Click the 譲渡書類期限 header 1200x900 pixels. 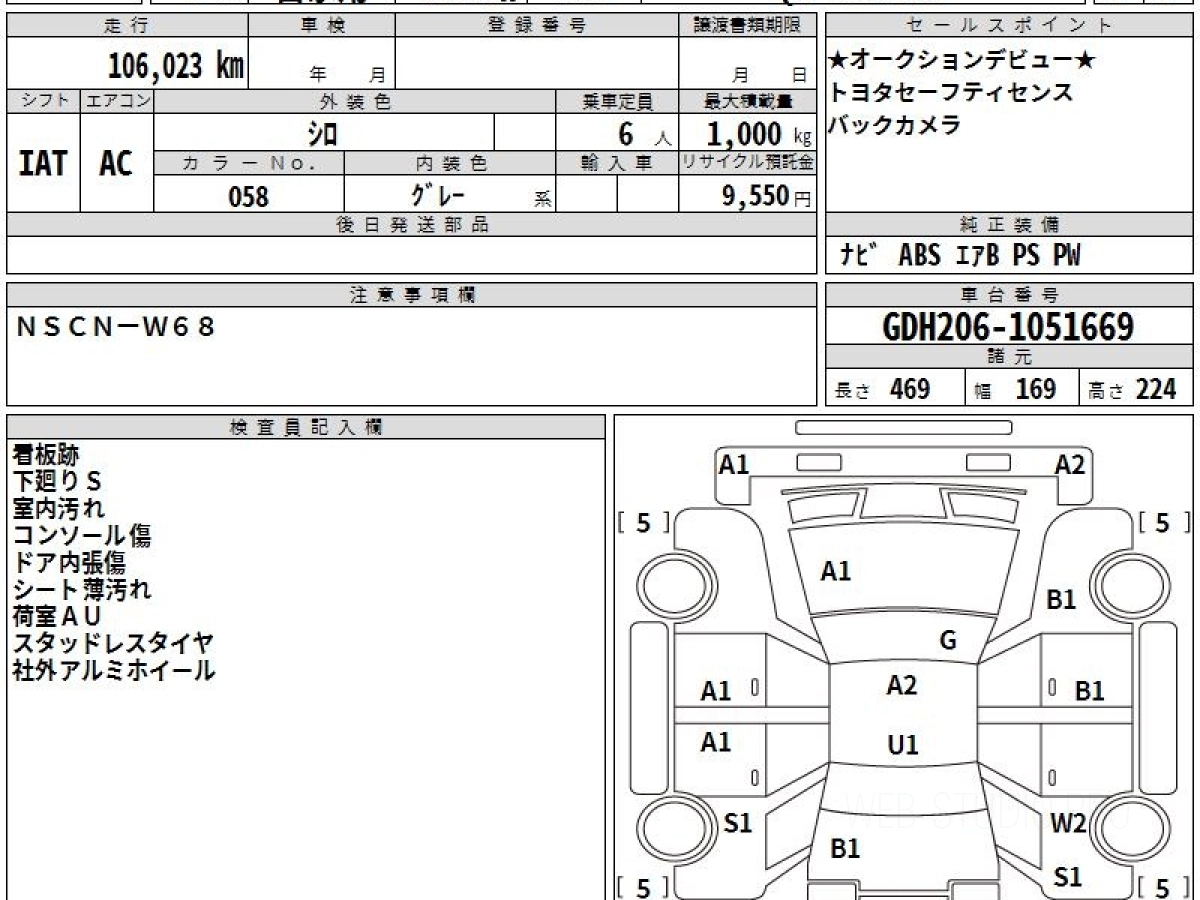click(x=748, y=26)
